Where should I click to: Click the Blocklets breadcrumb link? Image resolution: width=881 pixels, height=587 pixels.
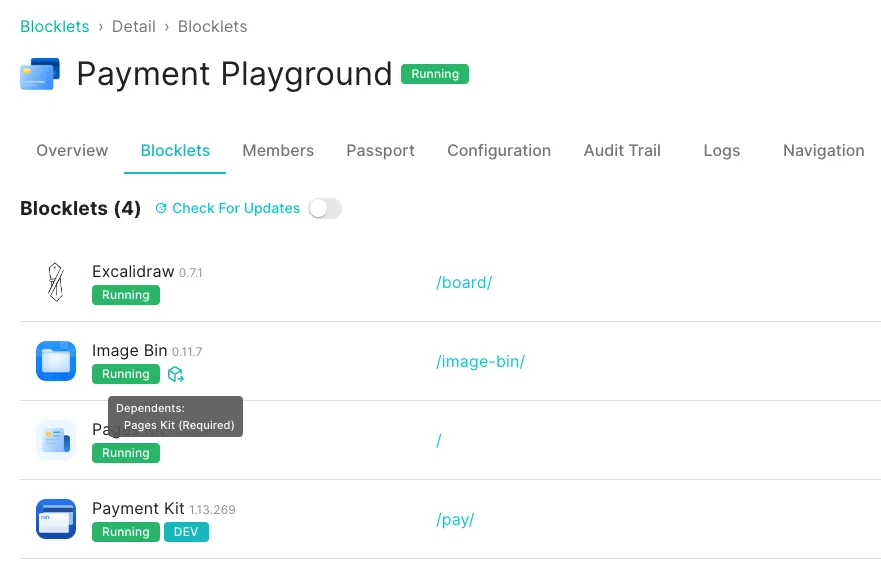pyautogui.click(x=55, y=26)
